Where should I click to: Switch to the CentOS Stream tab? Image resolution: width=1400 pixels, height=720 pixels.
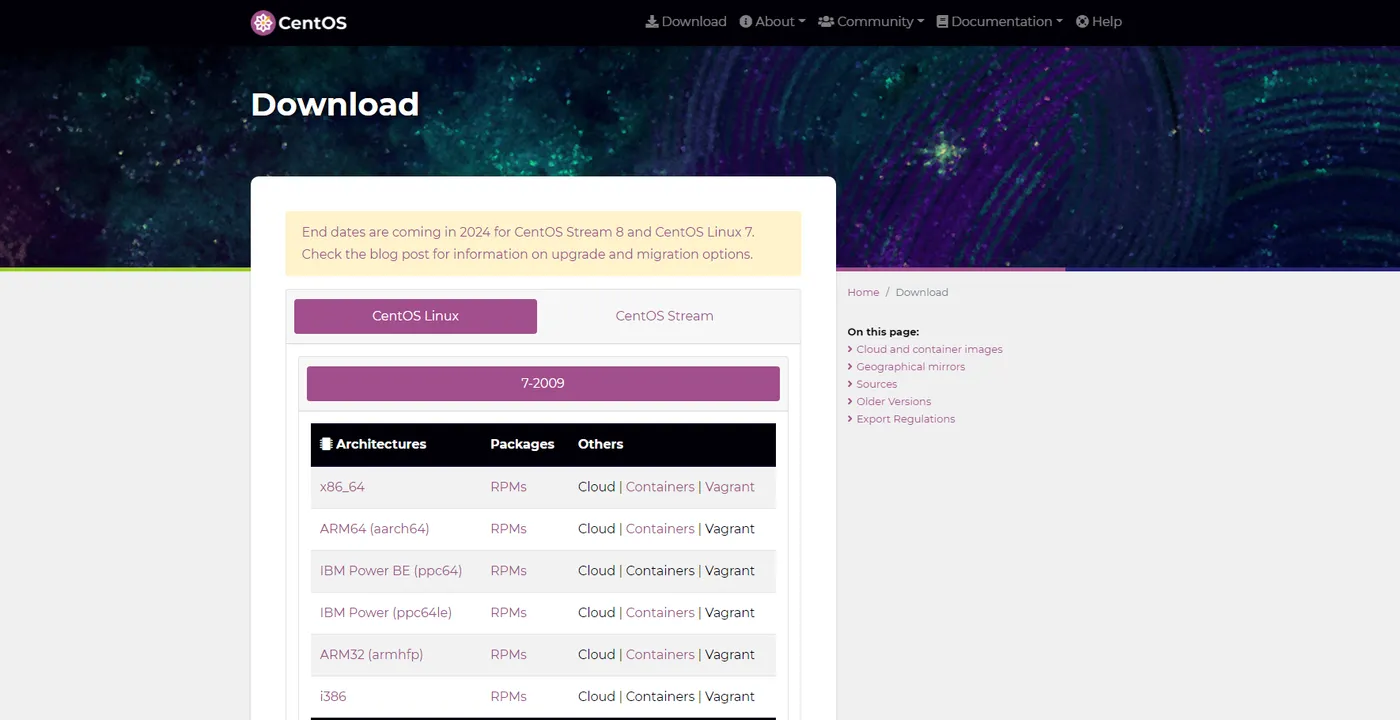click(664, 316)
